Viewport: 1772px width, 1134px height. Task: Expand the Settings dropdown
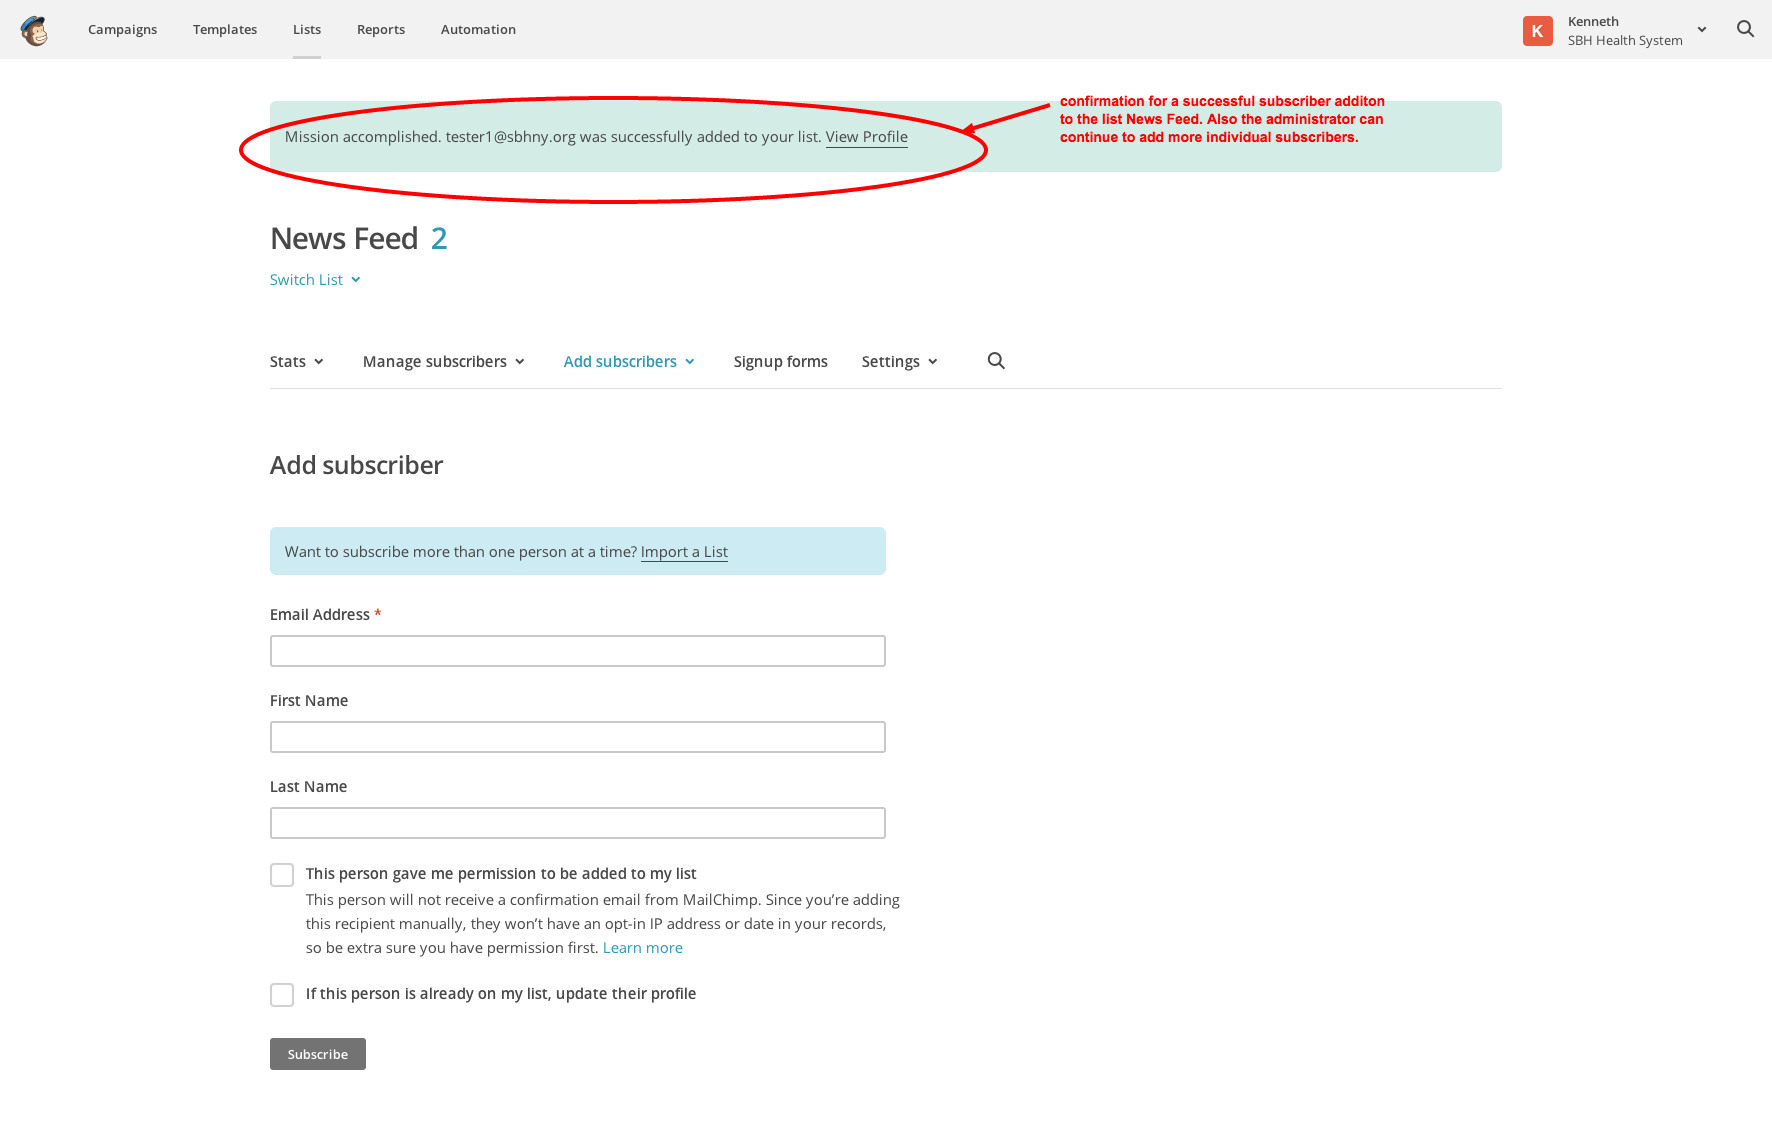[899, 362]
